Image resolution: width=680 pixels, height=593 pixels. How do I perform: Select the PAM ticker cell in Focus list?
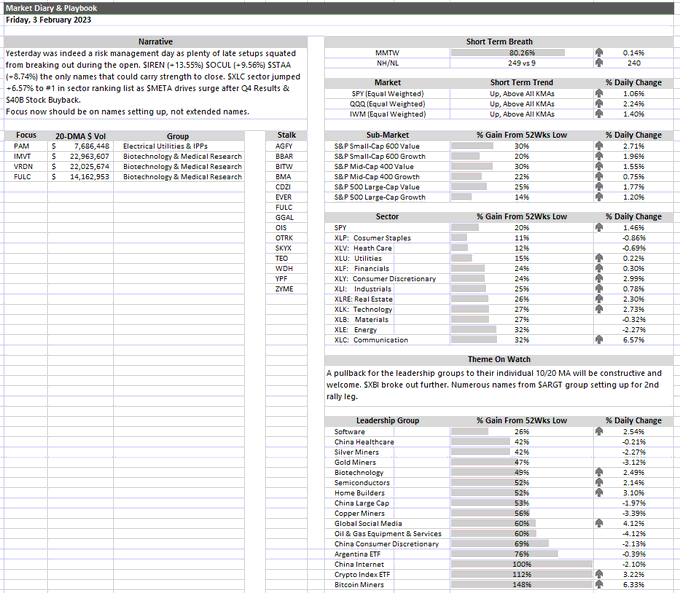click(x=26, y=146)
